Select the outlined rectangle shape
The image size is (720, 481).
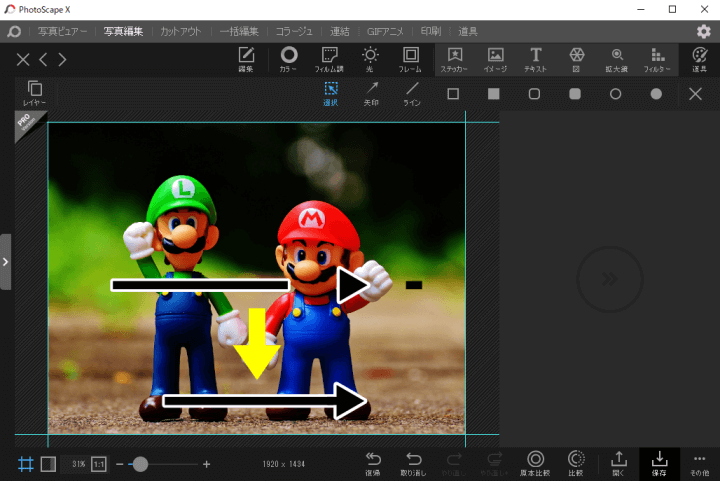pyautogui.click(x=453, y=94)
